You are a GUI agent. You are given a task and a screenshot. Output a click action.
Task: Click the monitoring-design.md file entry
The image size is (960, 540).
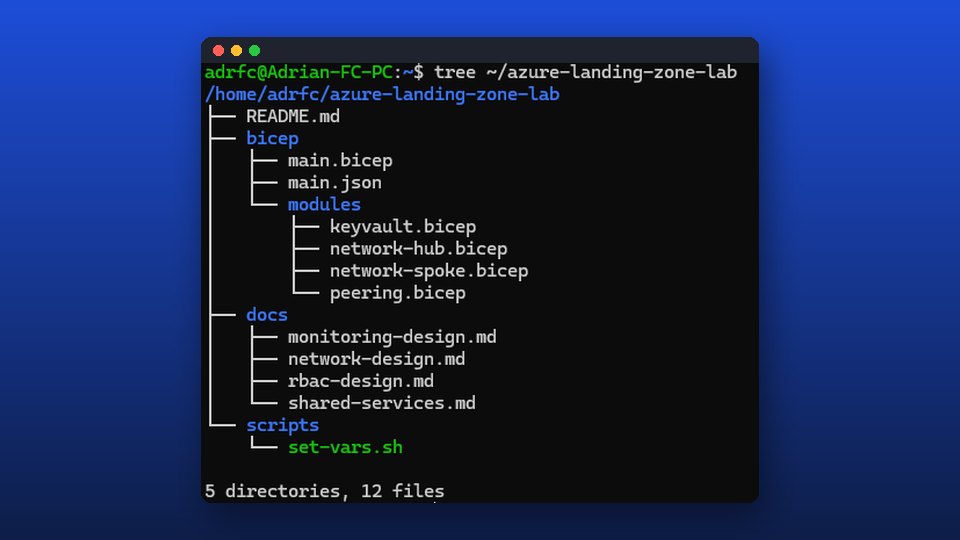[392, 337]
